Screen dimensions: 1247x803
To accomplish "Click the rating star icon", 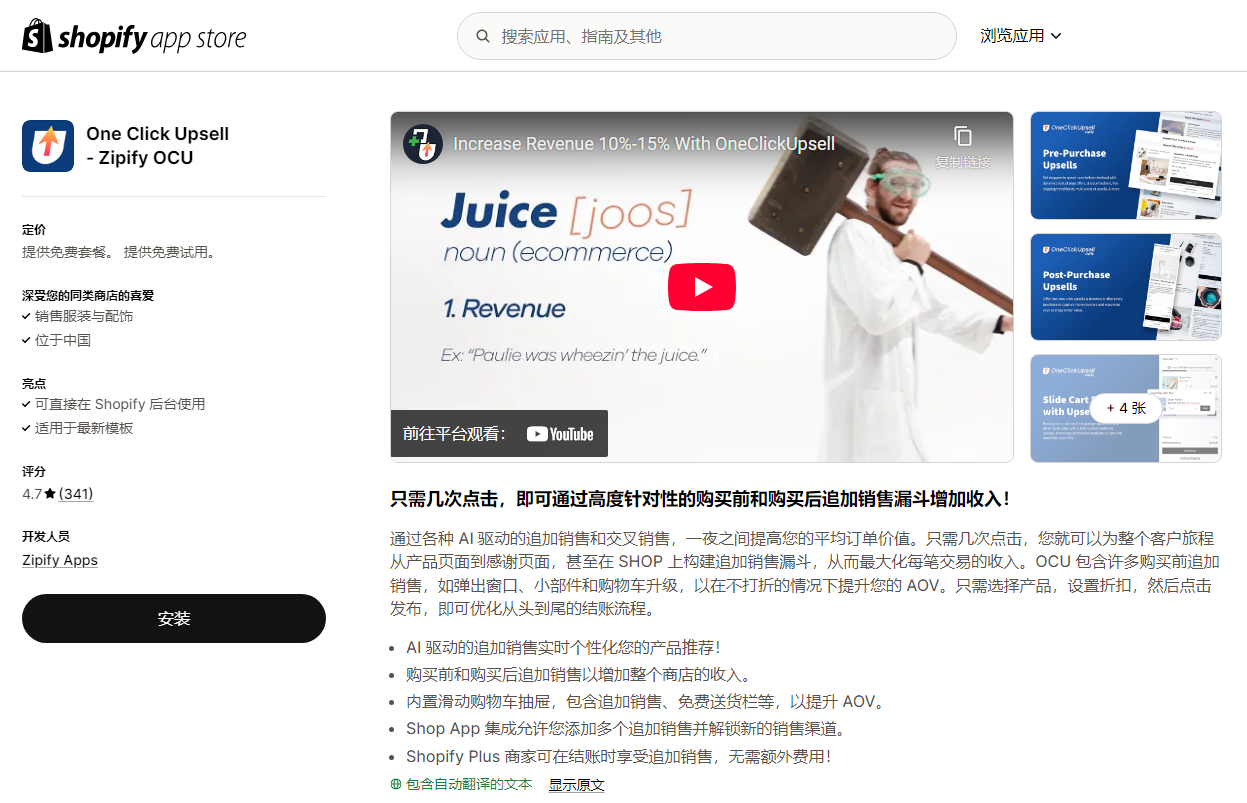I will (50, 494).
